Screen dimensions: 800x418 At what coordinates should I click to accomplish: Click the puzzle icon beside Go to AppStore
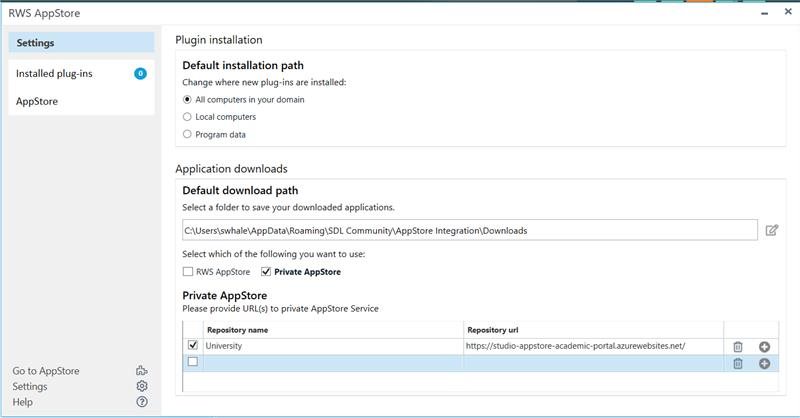pos(142,371)
